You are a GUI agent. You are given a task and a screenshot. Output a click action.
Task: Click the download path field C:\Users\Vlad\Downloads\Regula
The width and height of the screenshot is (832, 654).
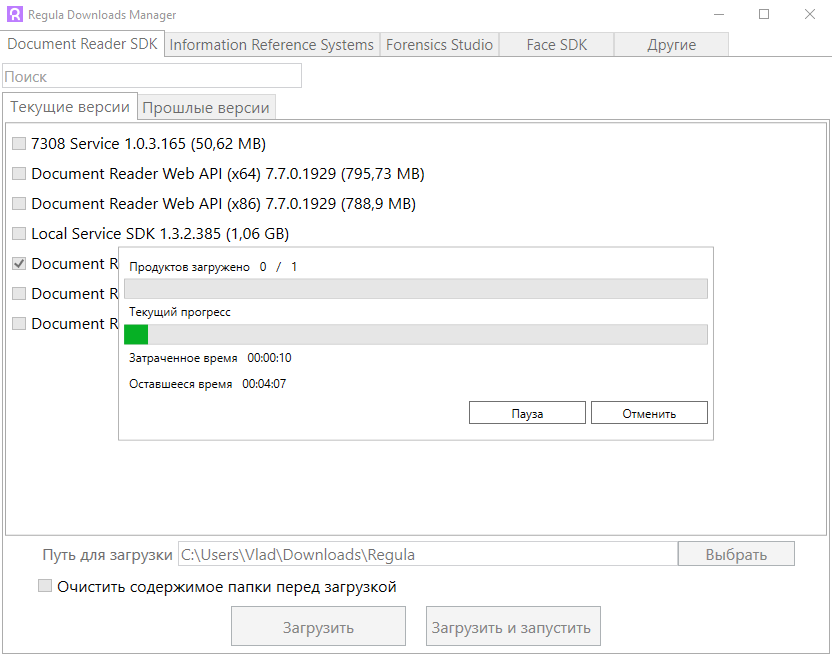pos(428,554)
